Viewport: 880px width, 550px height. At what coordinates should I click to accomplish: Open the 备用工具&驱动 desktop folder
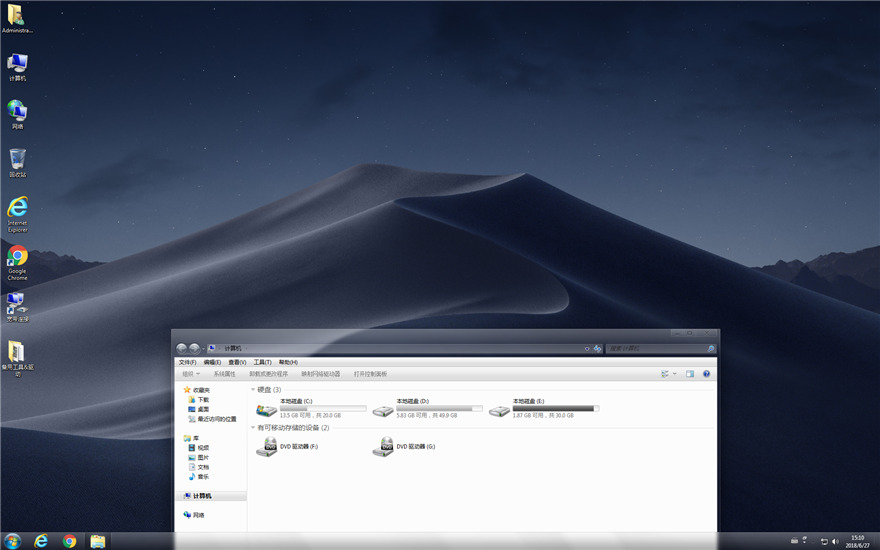coord(17,359)
